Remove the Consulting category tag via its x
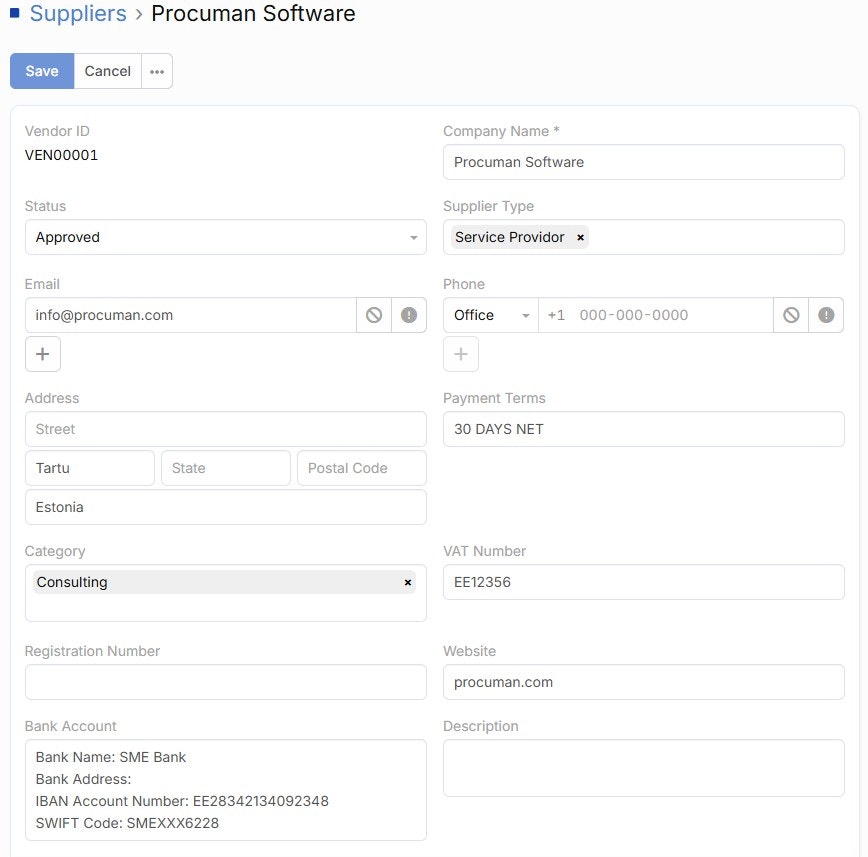 [408, 581]
